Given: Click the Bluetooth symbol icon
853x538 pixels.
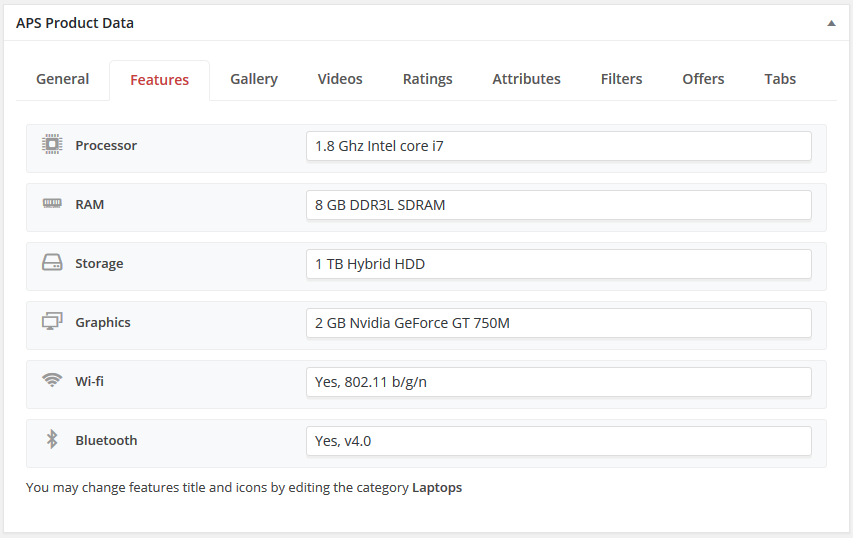Looking at the screenshot, I should pyautogui.click(x=52, y=440).
